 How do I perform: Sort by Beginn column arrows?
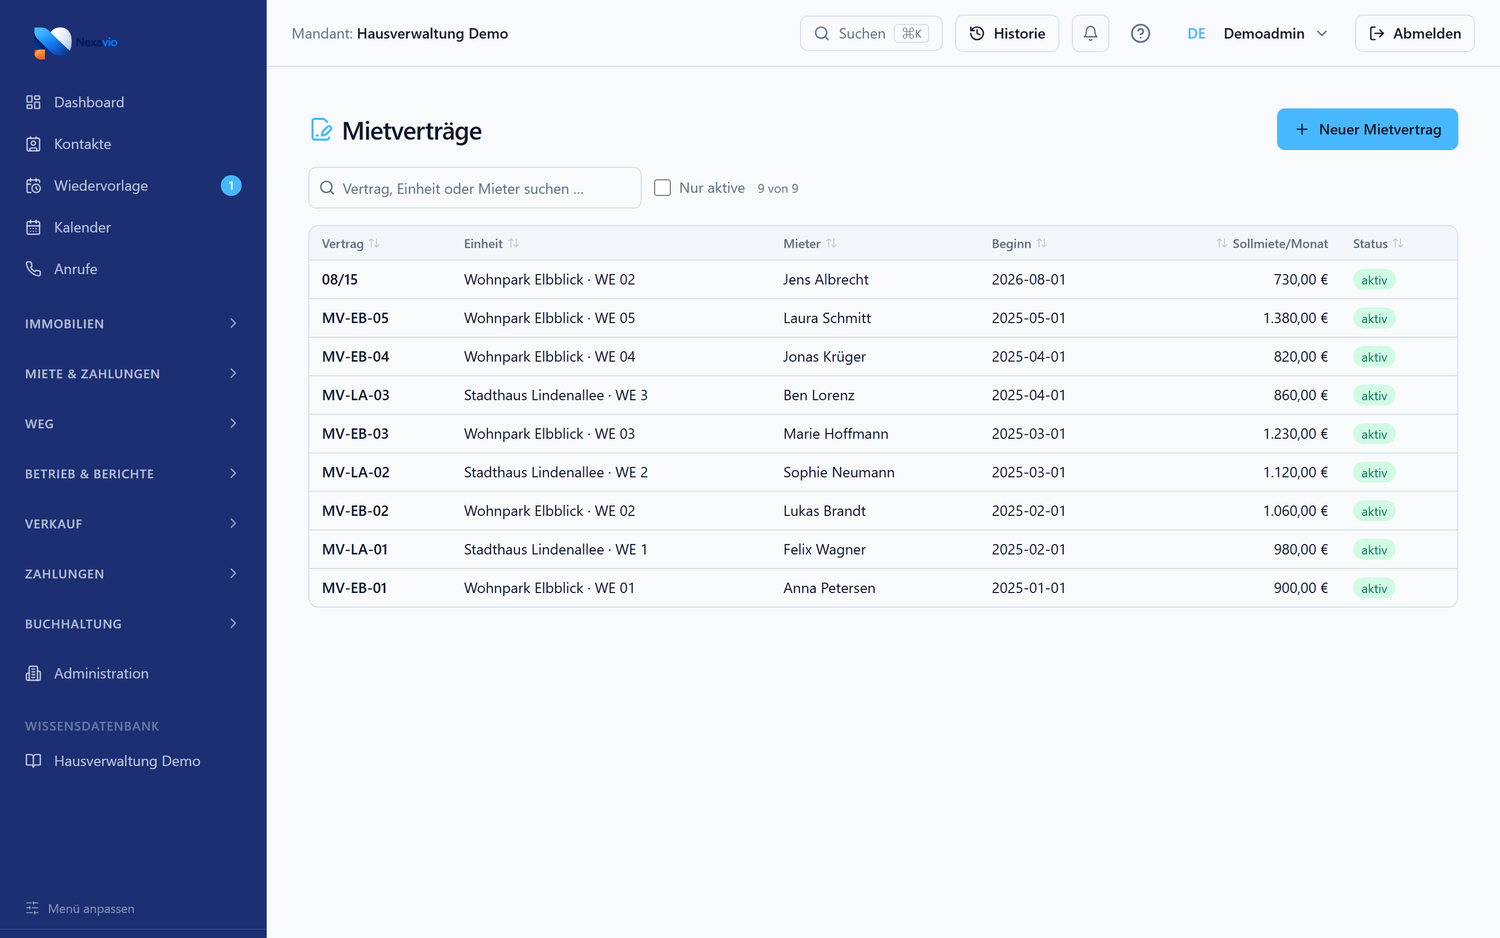[x=1042, y=243]
